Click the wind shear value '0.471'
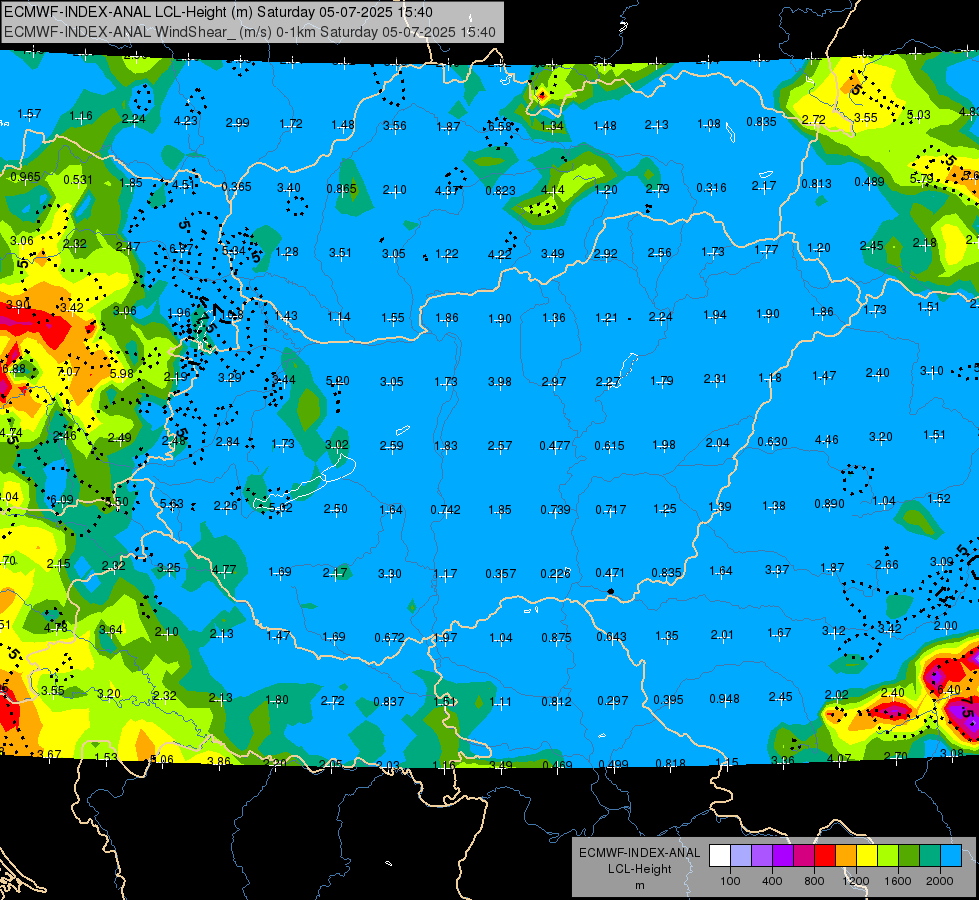Screen dimensions: 979x900 coord(611,573)
